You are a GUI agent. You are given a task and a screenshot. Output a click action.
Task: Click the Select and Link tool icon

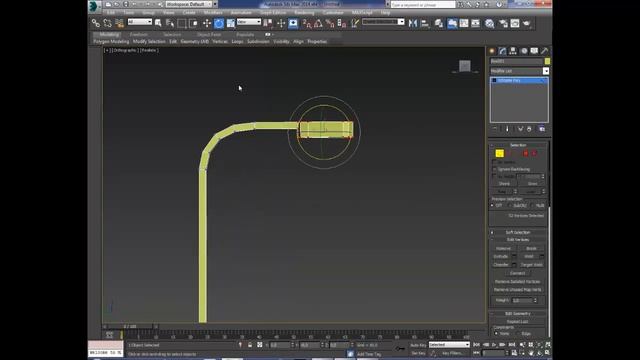coord(96,23)
